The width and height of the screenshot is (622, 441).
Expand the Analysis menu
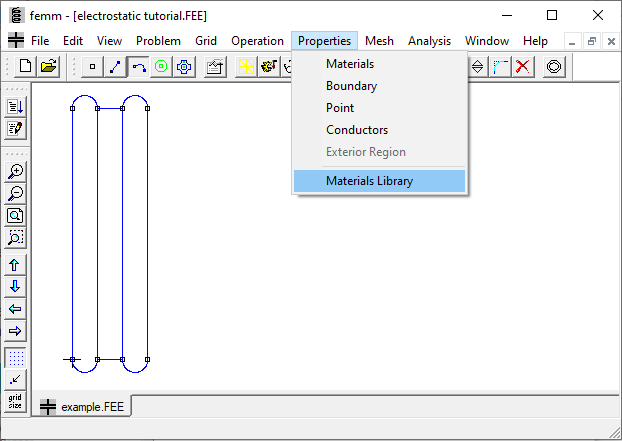tap(429, 41)
